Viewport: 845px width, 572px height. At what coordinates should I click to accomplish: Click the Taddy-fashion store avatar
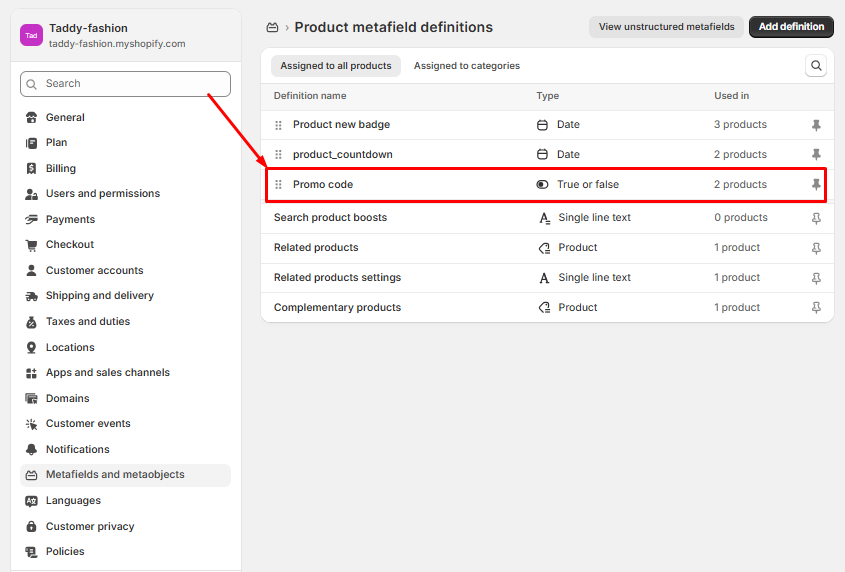click(32, 35)
